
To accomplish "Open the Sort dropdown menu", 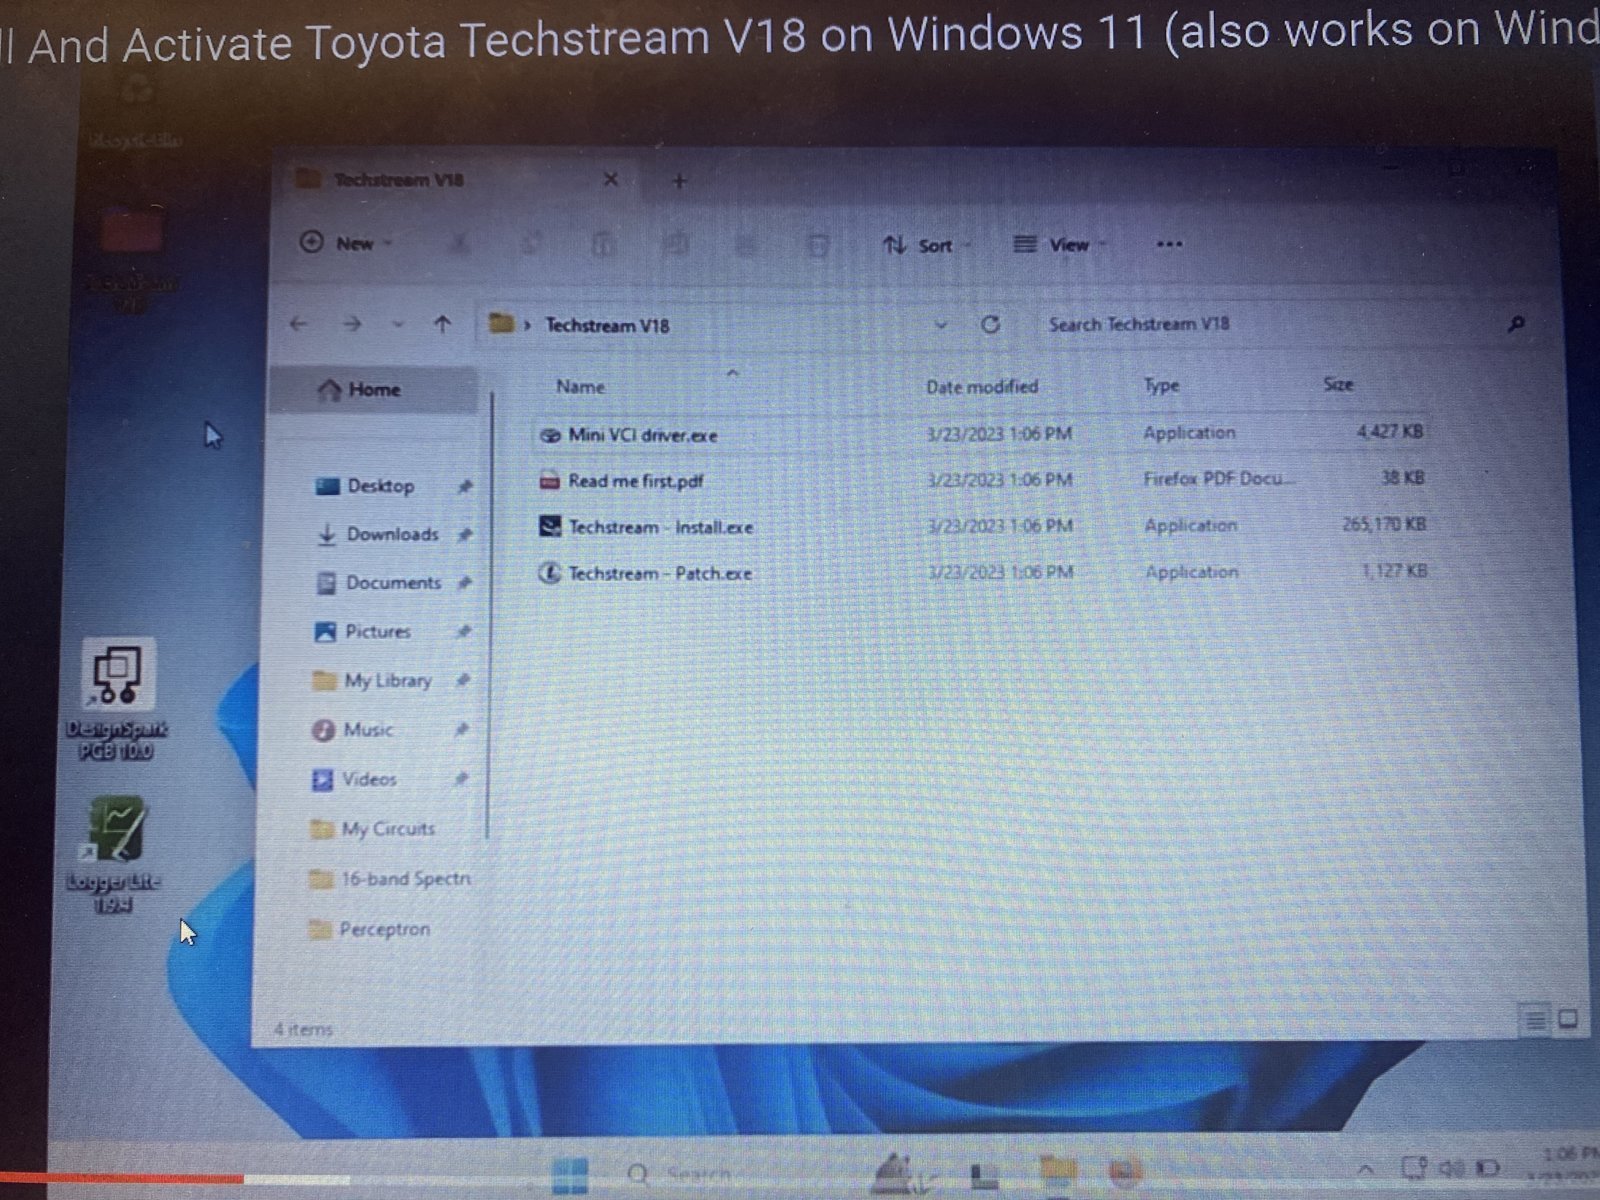I will [x=927, y=245].
